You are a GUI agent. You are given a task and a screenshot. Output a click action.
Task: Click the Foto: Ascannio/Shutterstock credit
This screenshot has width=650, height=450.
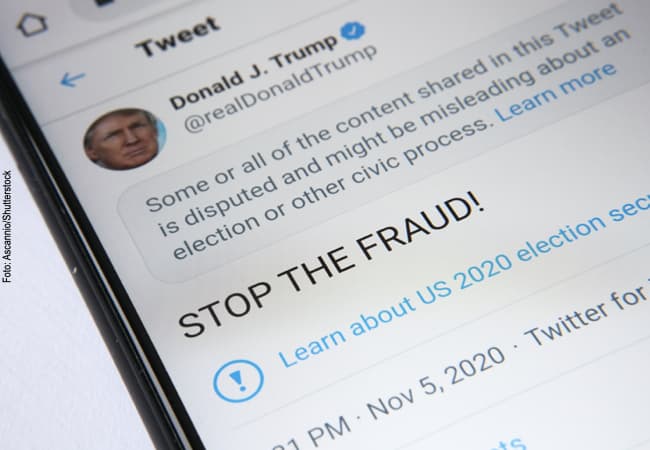(7, 227)
